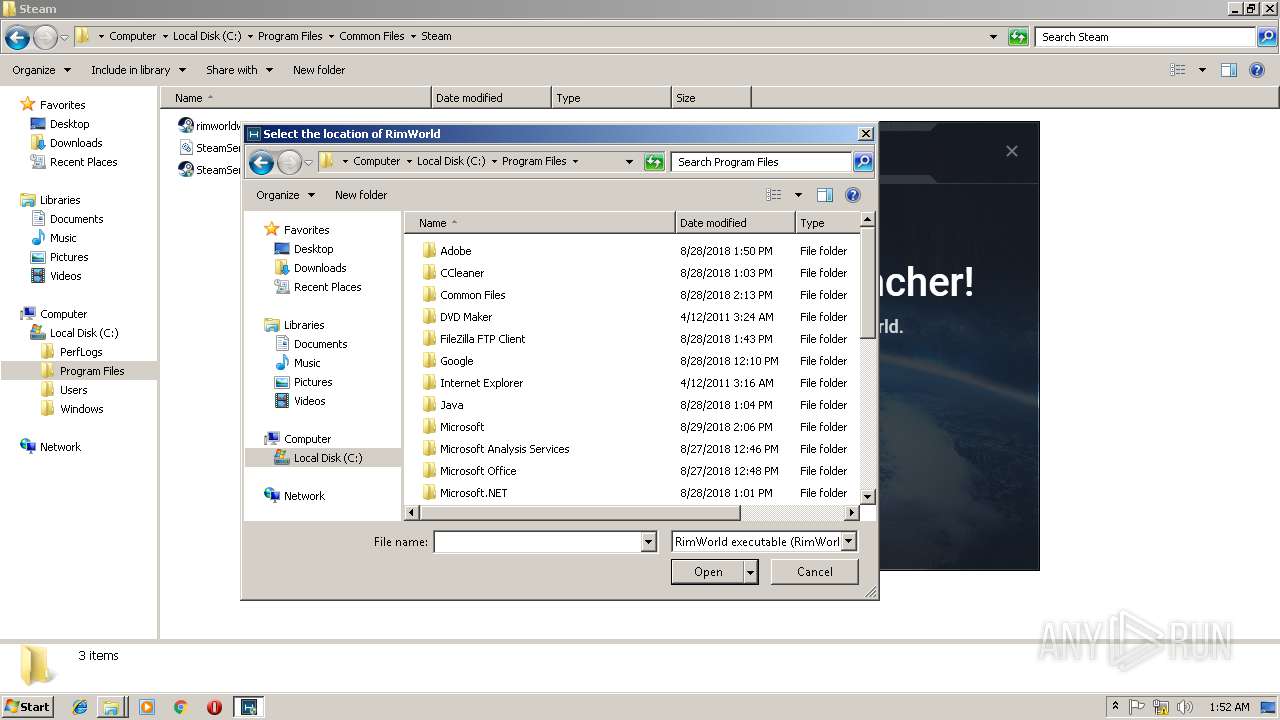
Task: Open the Organize dropdown in the dialog
Action: pyautogui.click(x=285, y=195)
